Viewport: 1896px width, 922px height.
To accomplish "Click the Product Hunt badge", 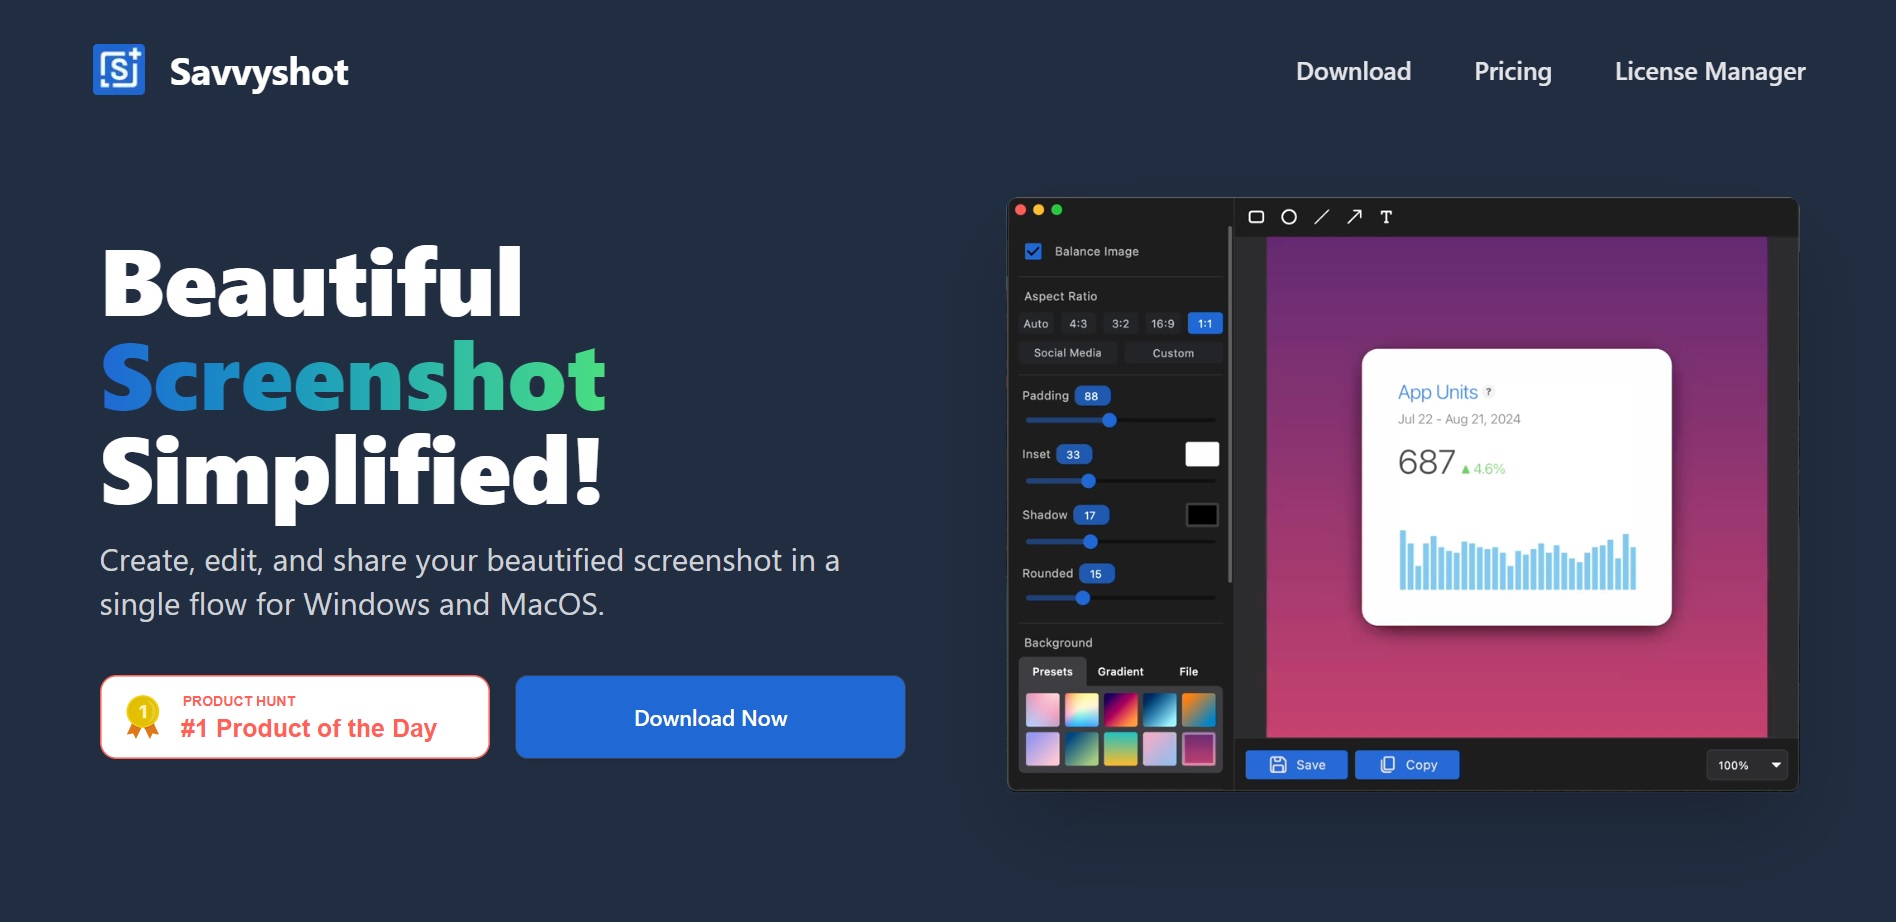I will (x=295, y=717).
